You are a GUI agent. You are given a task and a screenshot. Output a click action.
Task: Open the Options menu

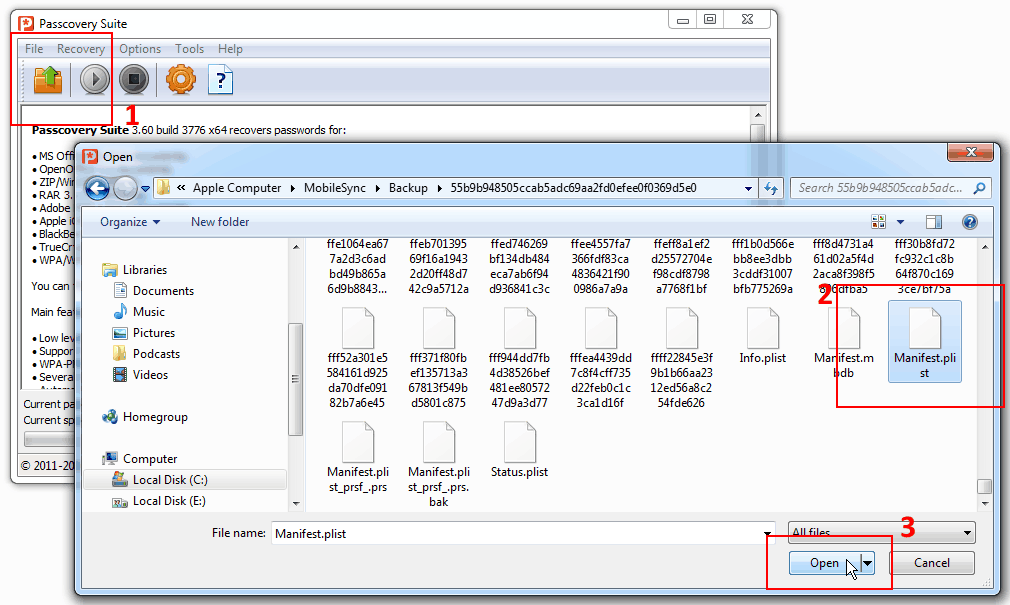point(140,49)
